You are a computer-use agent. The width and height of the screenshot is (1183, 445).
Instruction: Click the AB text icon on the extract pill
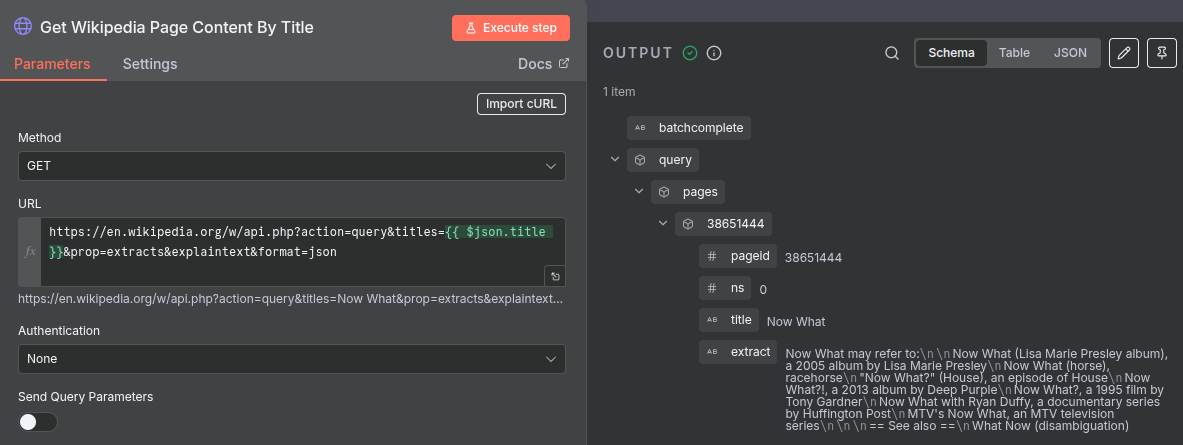click(712, 352)
